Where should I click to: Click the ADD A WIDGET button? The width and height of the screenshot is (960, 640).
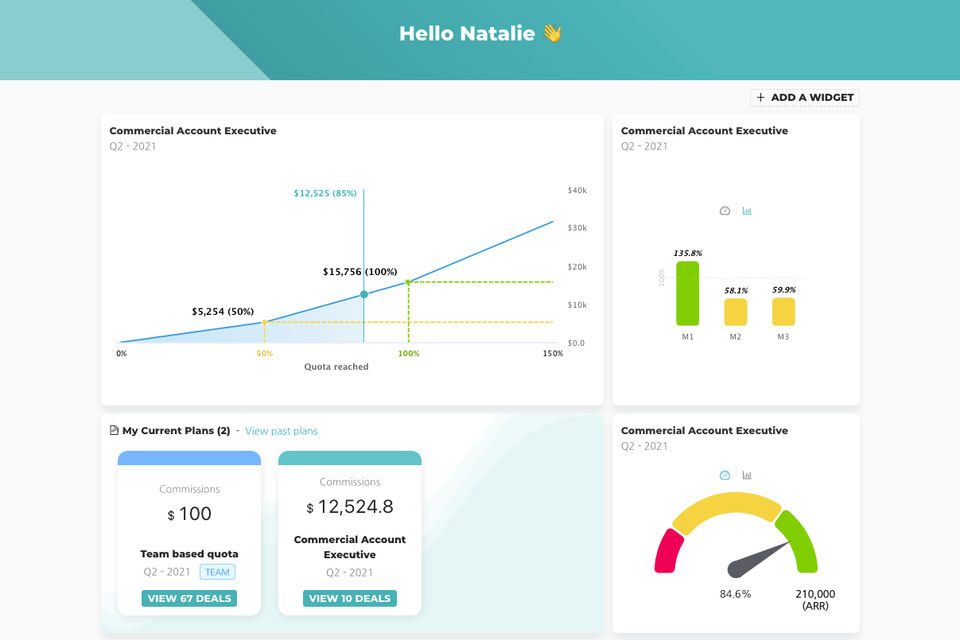804,97
